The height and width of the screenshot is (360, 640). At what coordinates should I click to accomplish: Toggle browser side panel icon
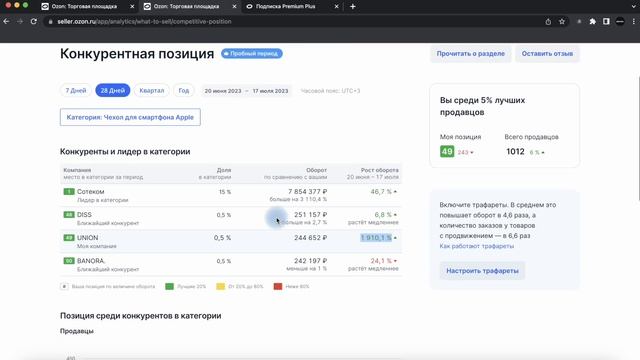click(x=606, y=22)
